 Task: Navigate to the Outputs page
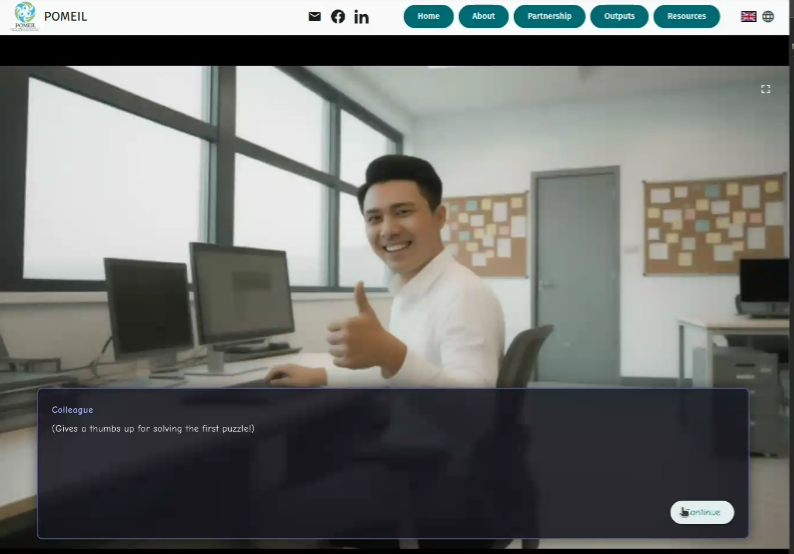click(x=619, y=17)
